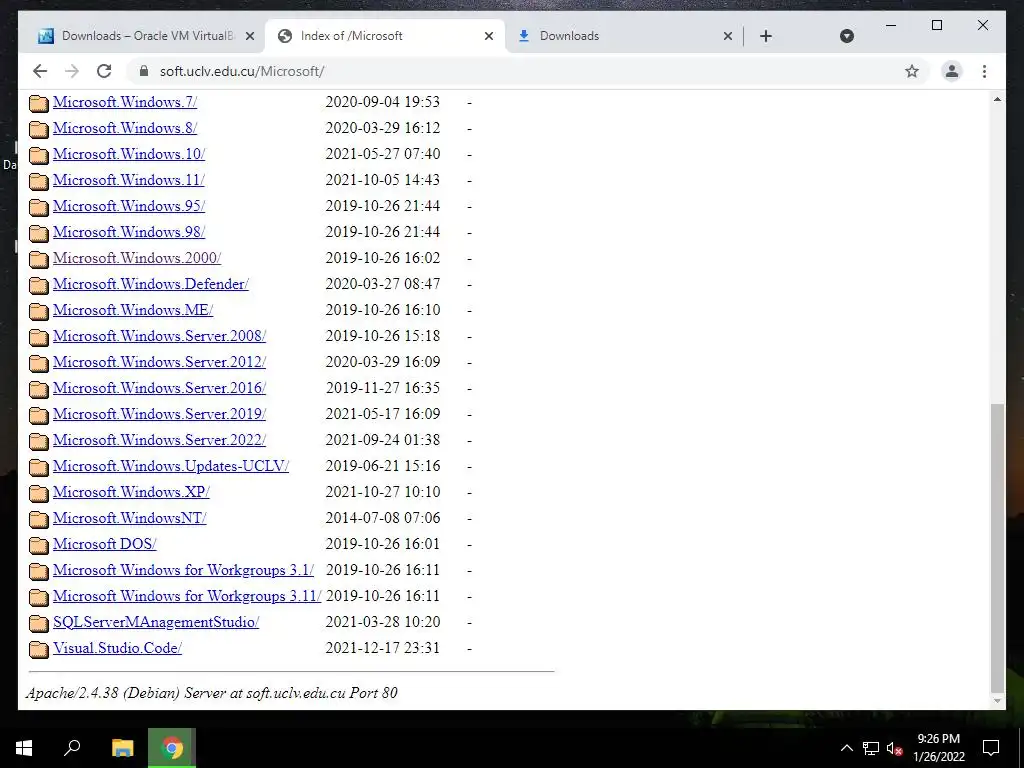This screenshot has height=768, width=1024.
Task: Click folder icon beside Microsoft.Windows.10
Action: [39, 155]
